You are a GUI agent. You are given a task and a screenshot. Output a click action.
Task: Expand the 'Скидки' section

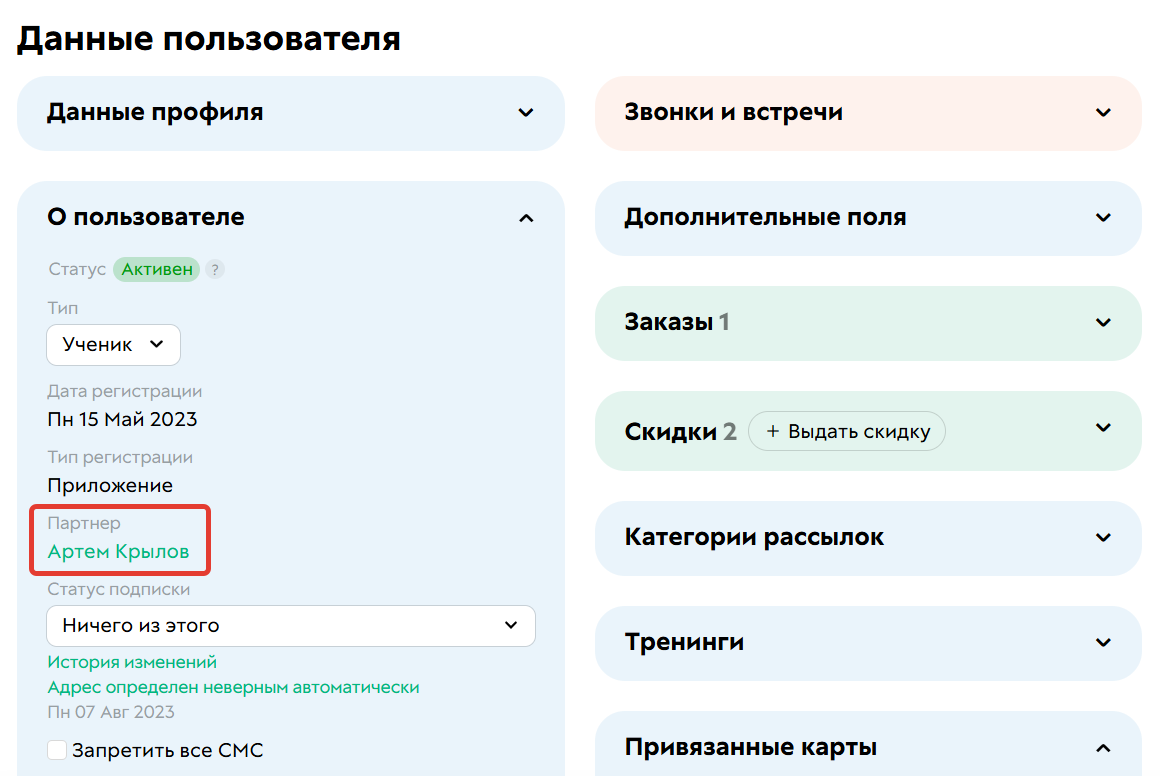[x=1103, y=430]
